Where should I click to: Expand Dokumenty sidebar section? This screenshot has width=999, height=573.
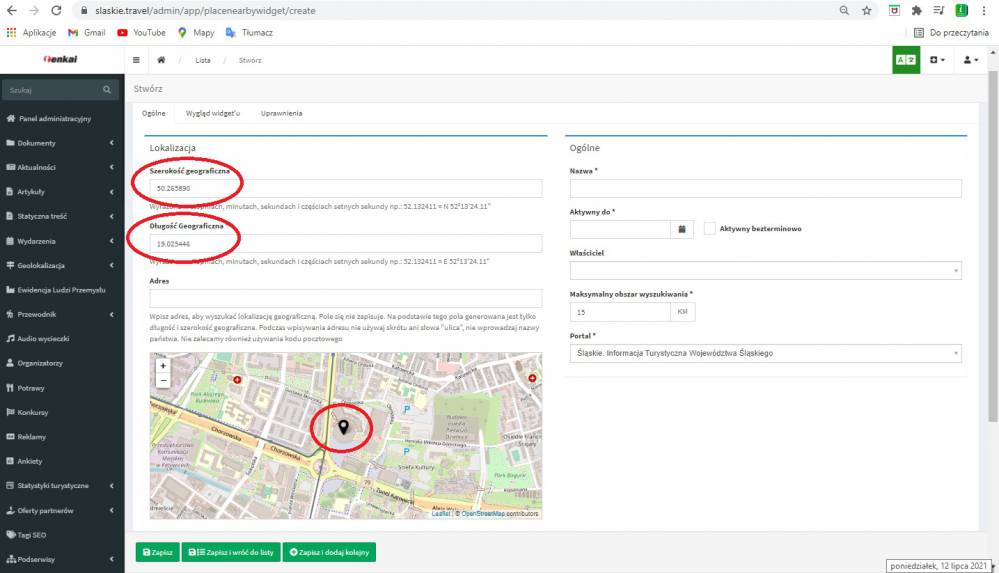(62, 143)
